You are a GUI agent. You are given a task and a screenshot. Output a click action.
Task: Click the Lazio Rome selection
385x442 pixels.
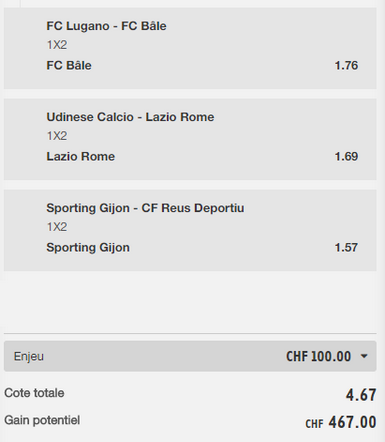pyautogui.click(x=81, y=156)
